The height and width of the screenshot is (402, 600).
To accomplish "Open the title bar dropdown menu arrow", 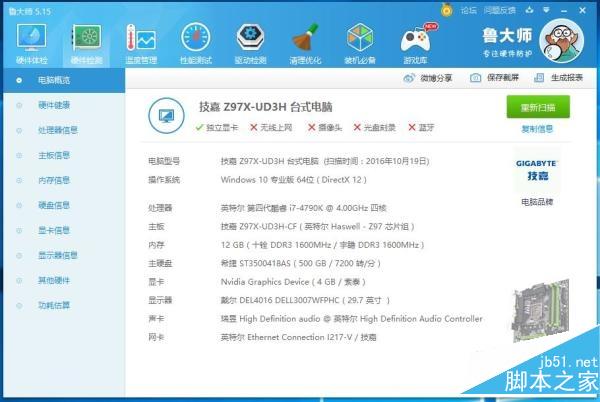I will coord(546,10).
